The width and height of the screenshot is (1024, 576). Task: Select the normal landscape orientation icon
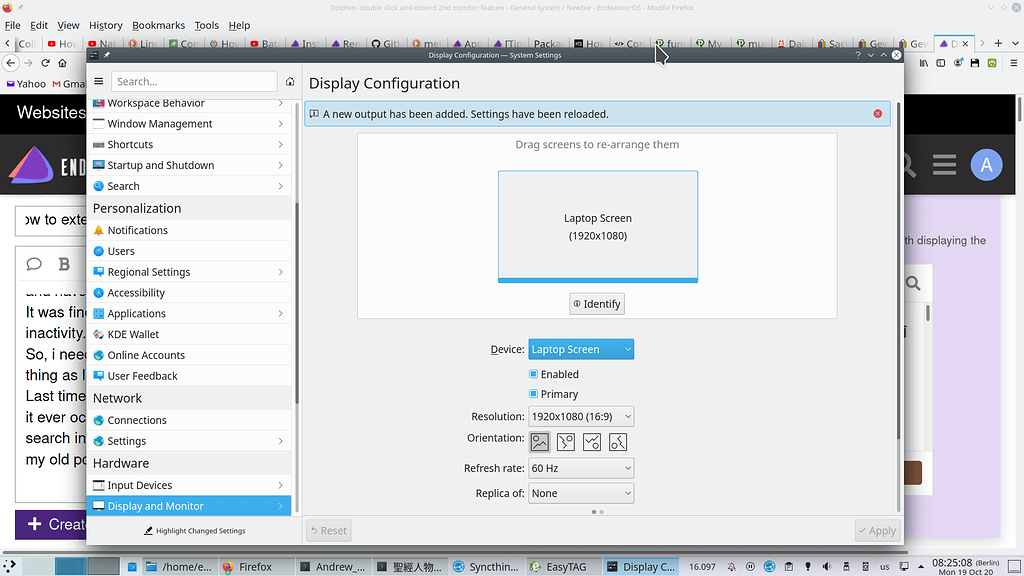pyautogui.click(x=540, y=441)
